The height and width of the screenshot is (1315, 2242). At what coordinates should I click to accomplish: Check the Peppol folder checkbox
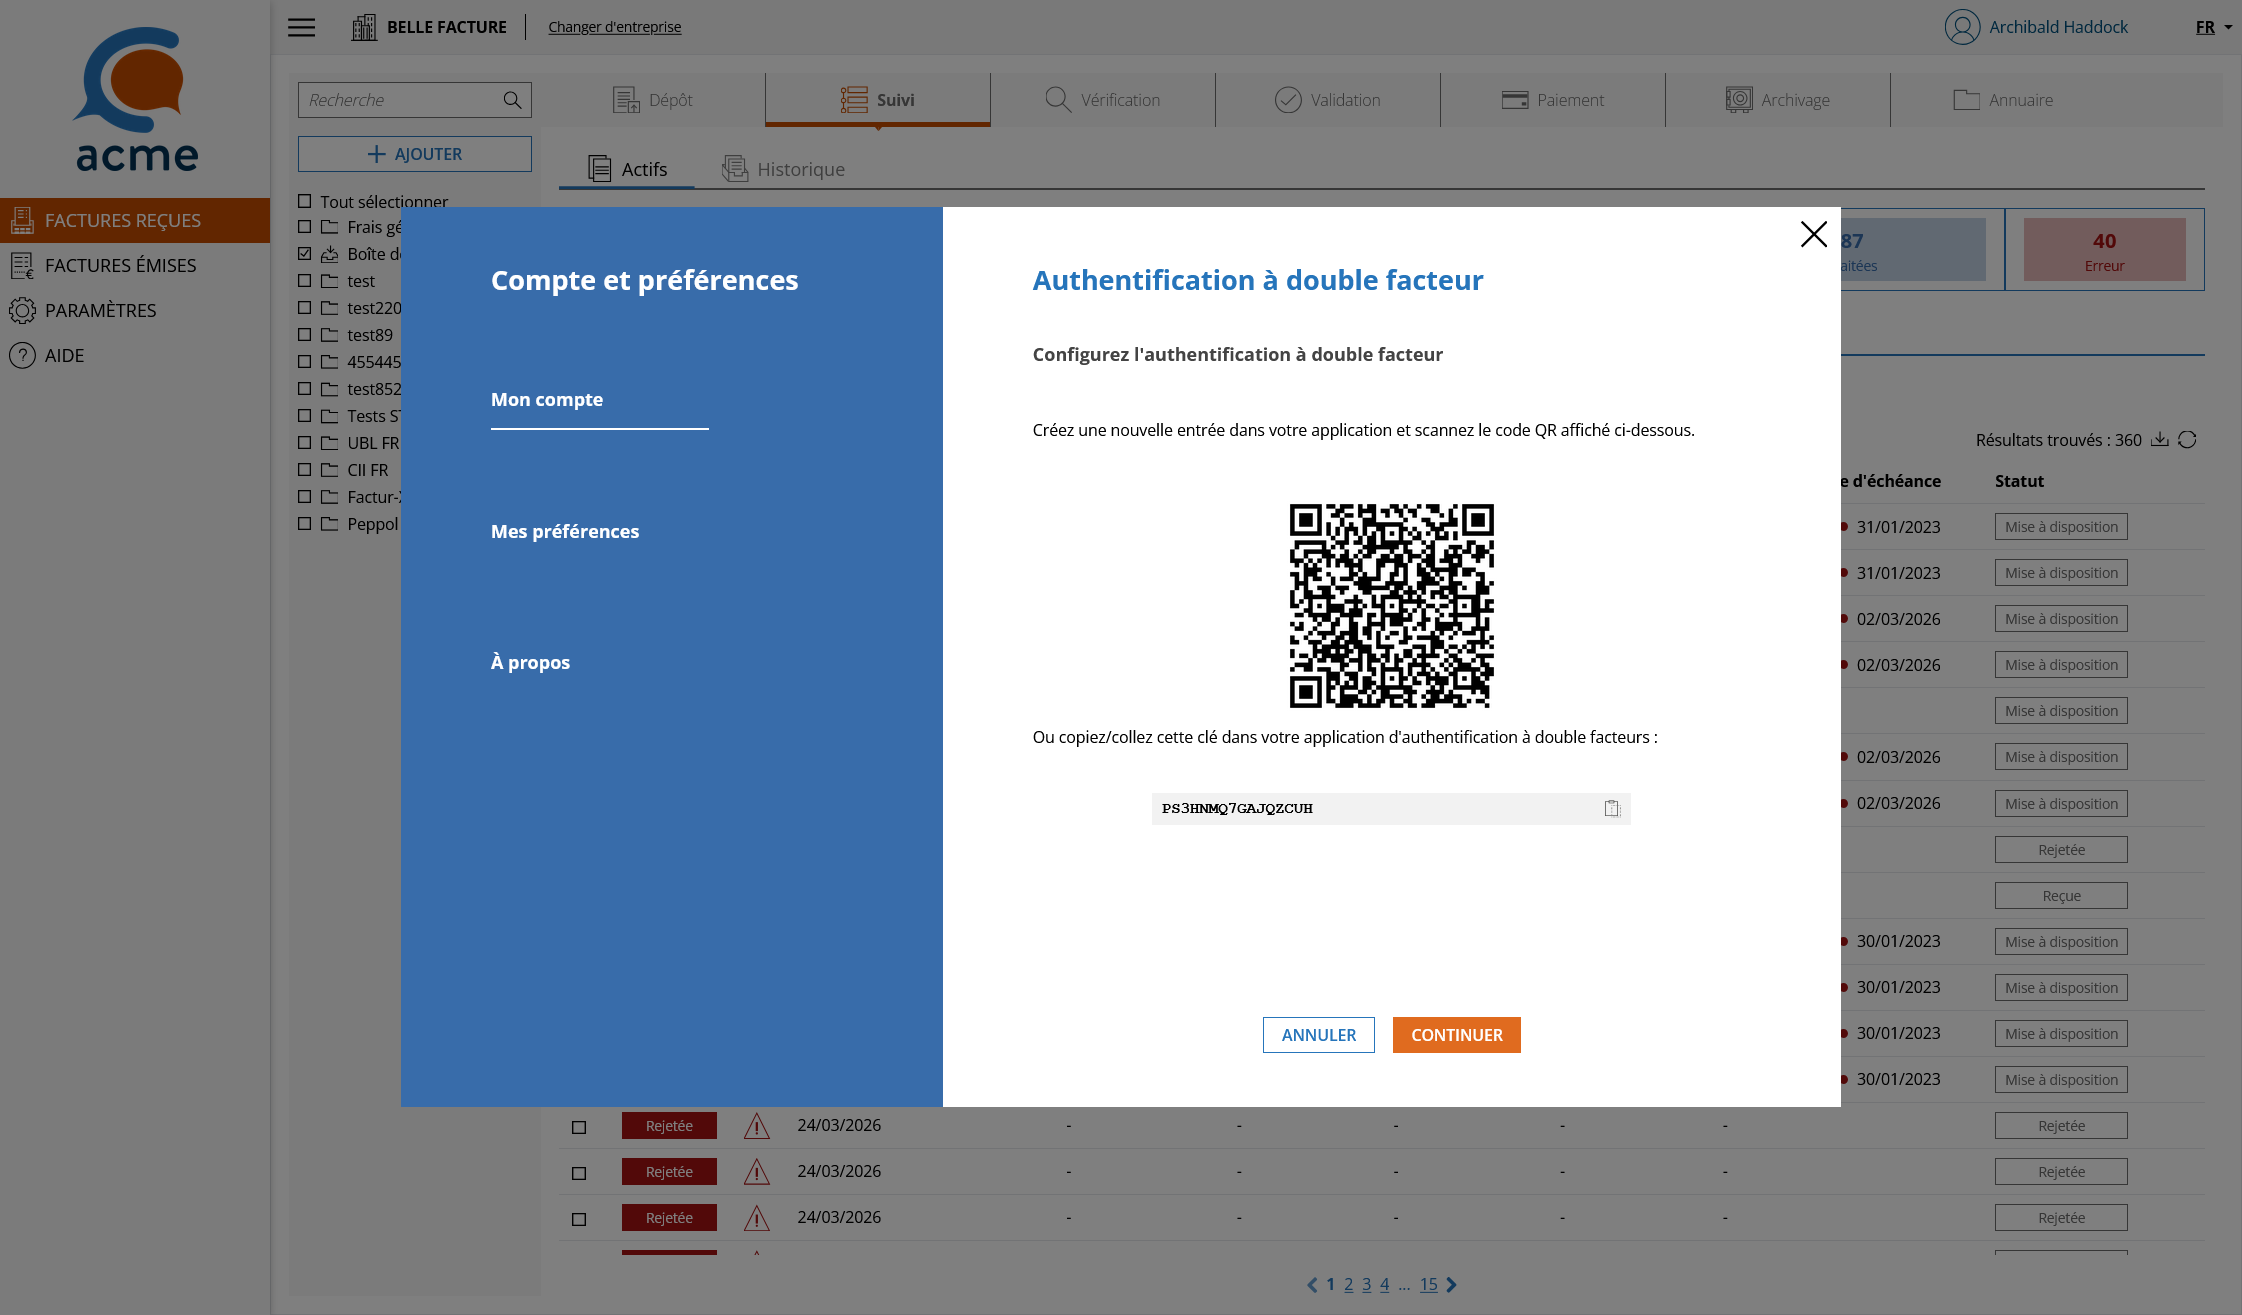[x=304, y=524]
